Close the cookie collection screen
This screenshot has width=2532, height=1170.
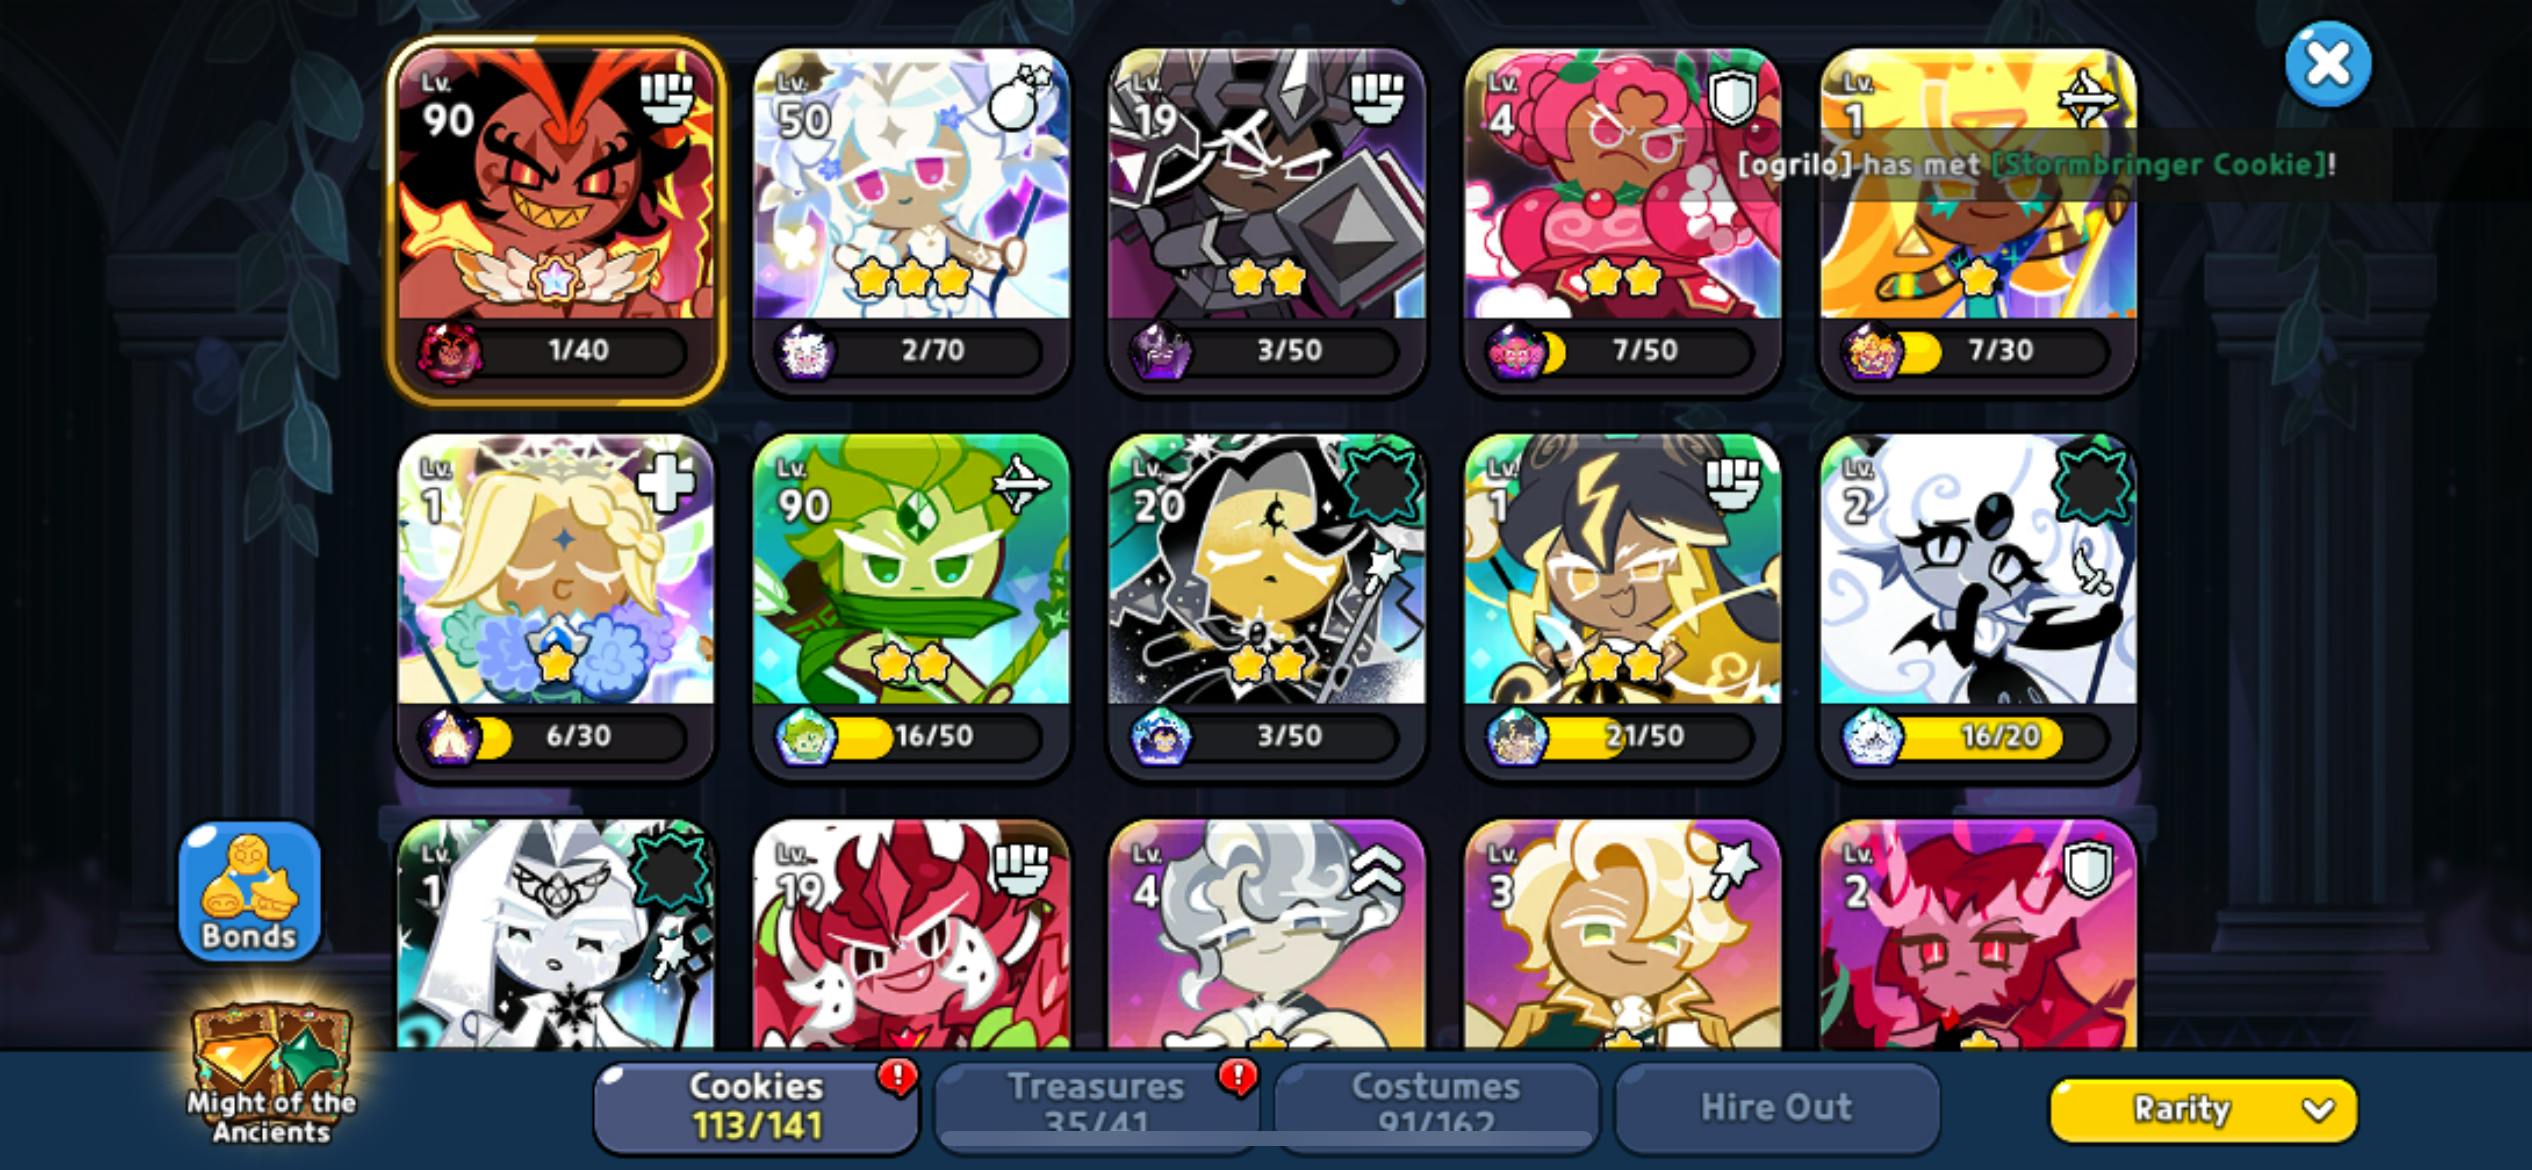click(x=2328, y=65)
